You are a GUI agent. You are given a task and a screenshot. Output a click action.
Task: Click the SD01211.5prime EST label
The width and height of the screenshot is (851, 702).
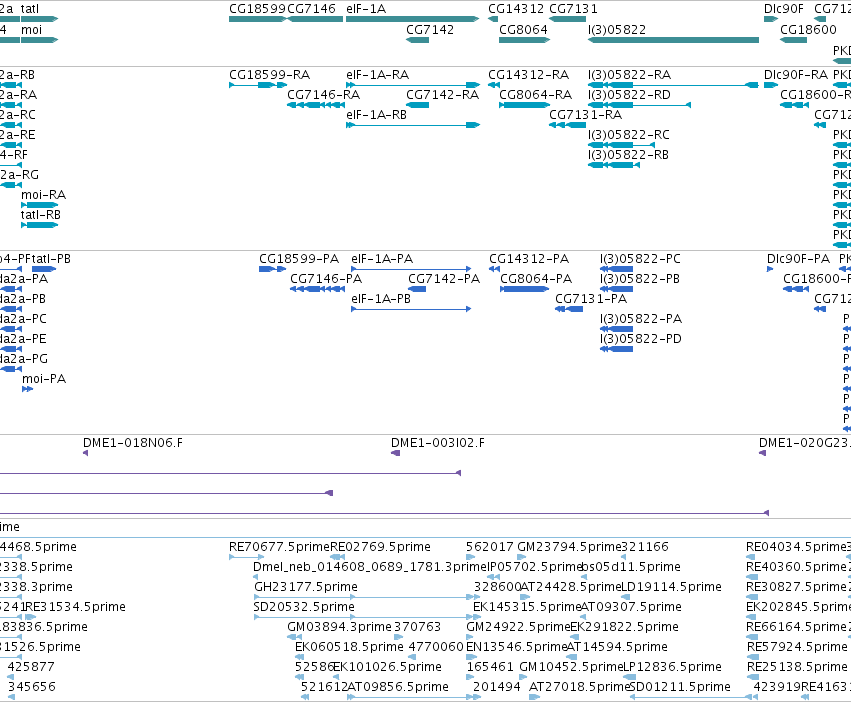680,687
